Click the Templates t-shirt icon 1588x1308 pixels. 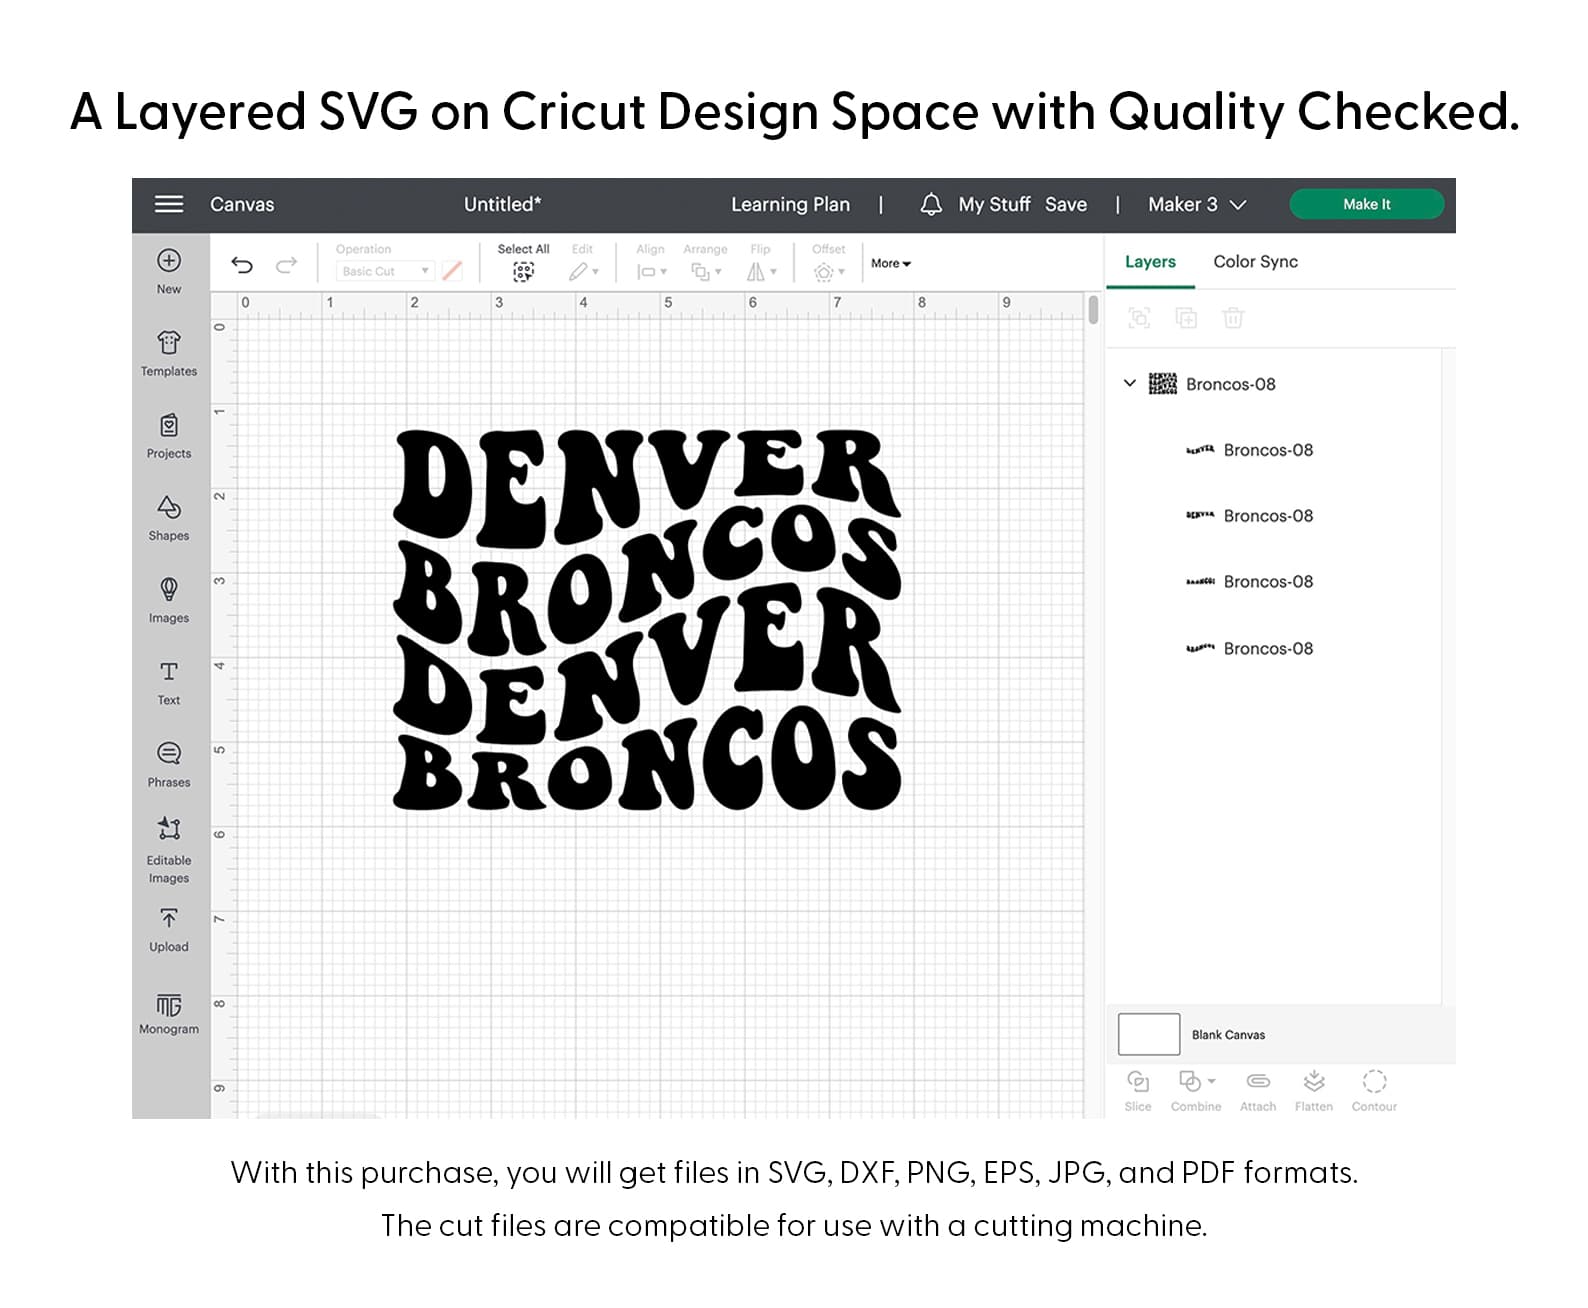click(x=169, y=353)
